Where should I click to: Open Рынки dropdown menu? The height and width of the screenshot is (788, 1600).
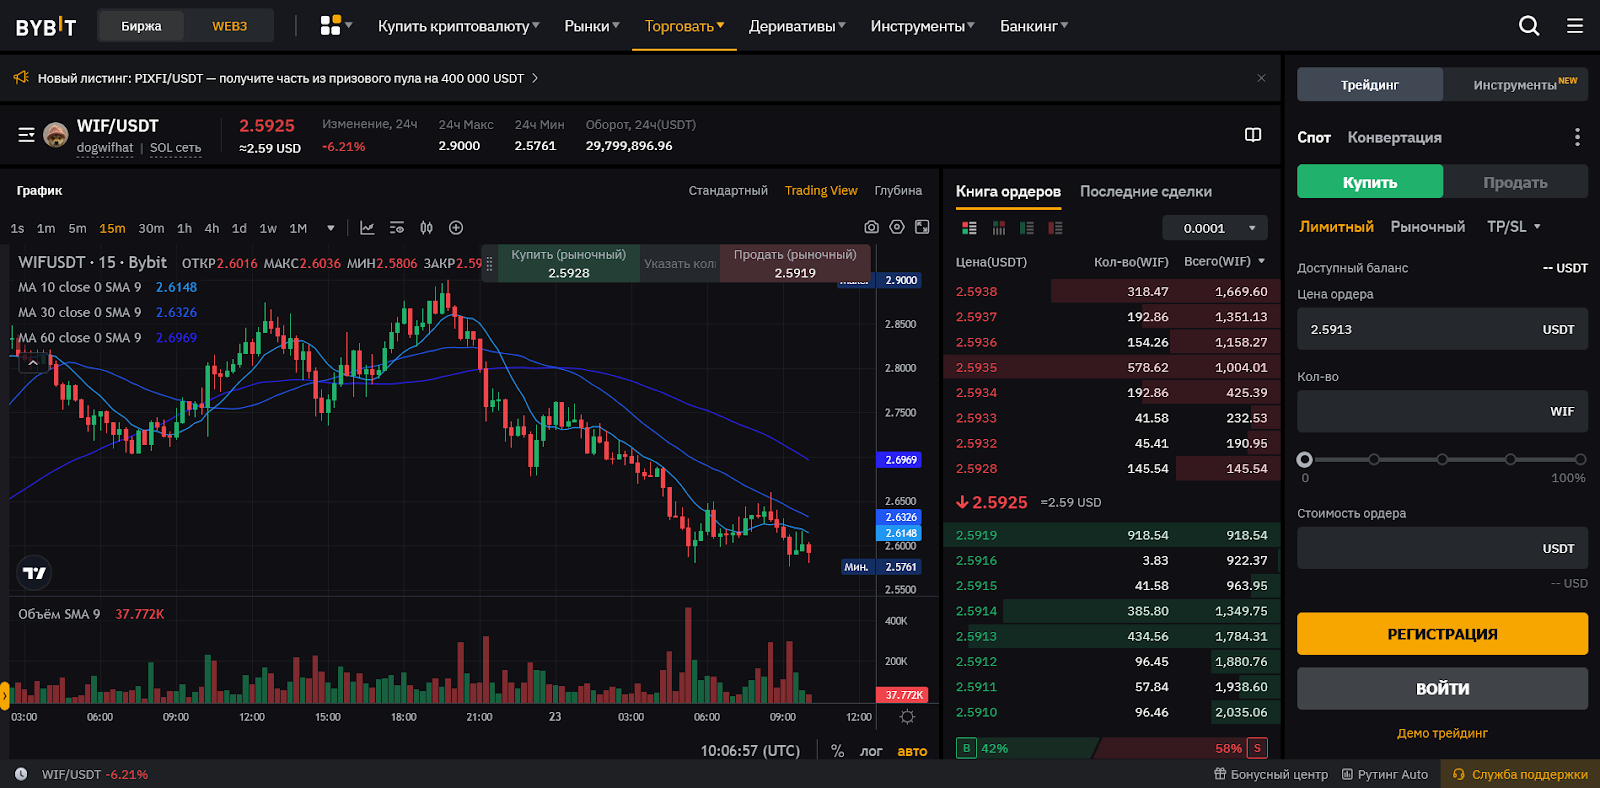tap(592, 26)
